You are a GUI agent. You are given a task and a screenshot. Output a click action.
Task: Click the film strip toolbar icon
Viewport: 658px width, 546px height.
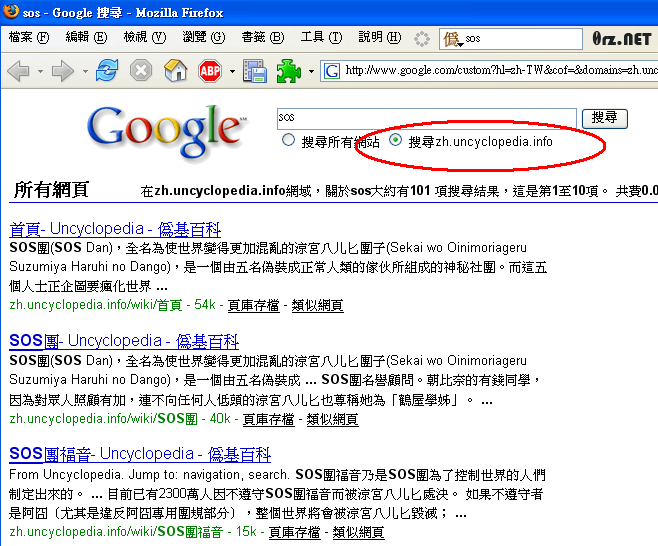click(x=255, y=71)
